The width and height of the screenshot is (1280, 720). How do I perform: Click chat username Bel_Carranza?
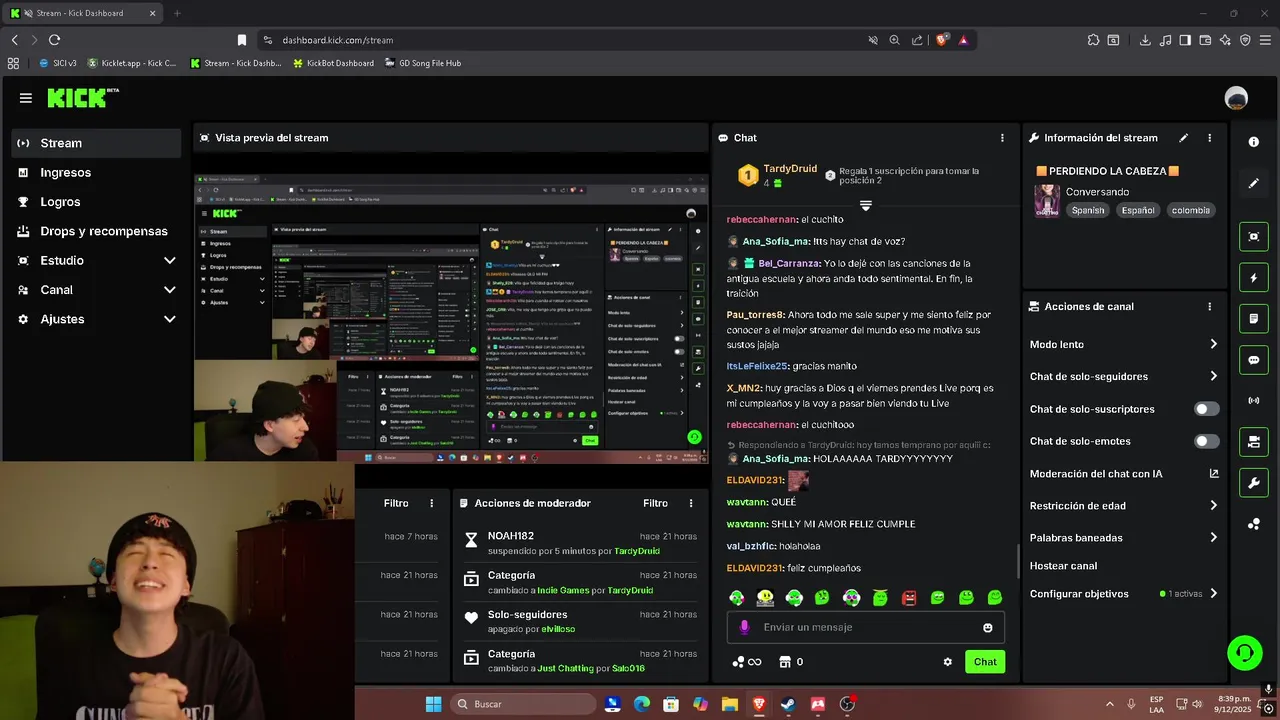[789, 263]
